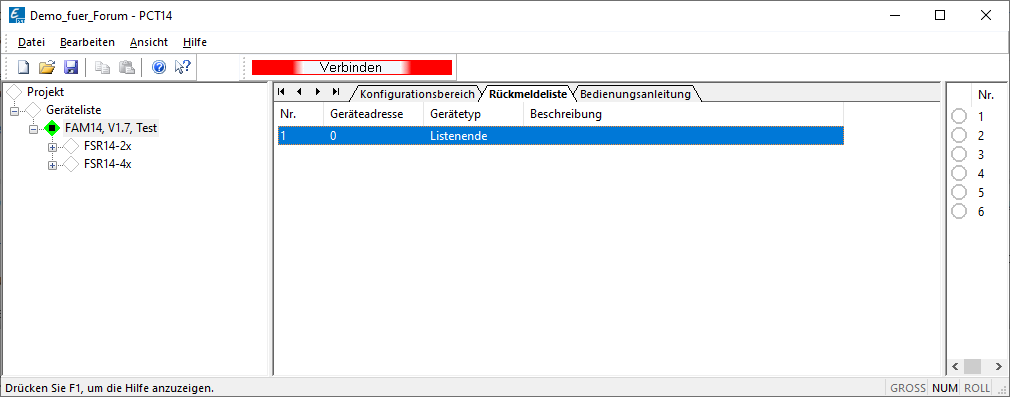Image resolution: width=1010 pixels, height=397 pixels.
Task: Open the Ansicht menu
Action: (149, 43)
